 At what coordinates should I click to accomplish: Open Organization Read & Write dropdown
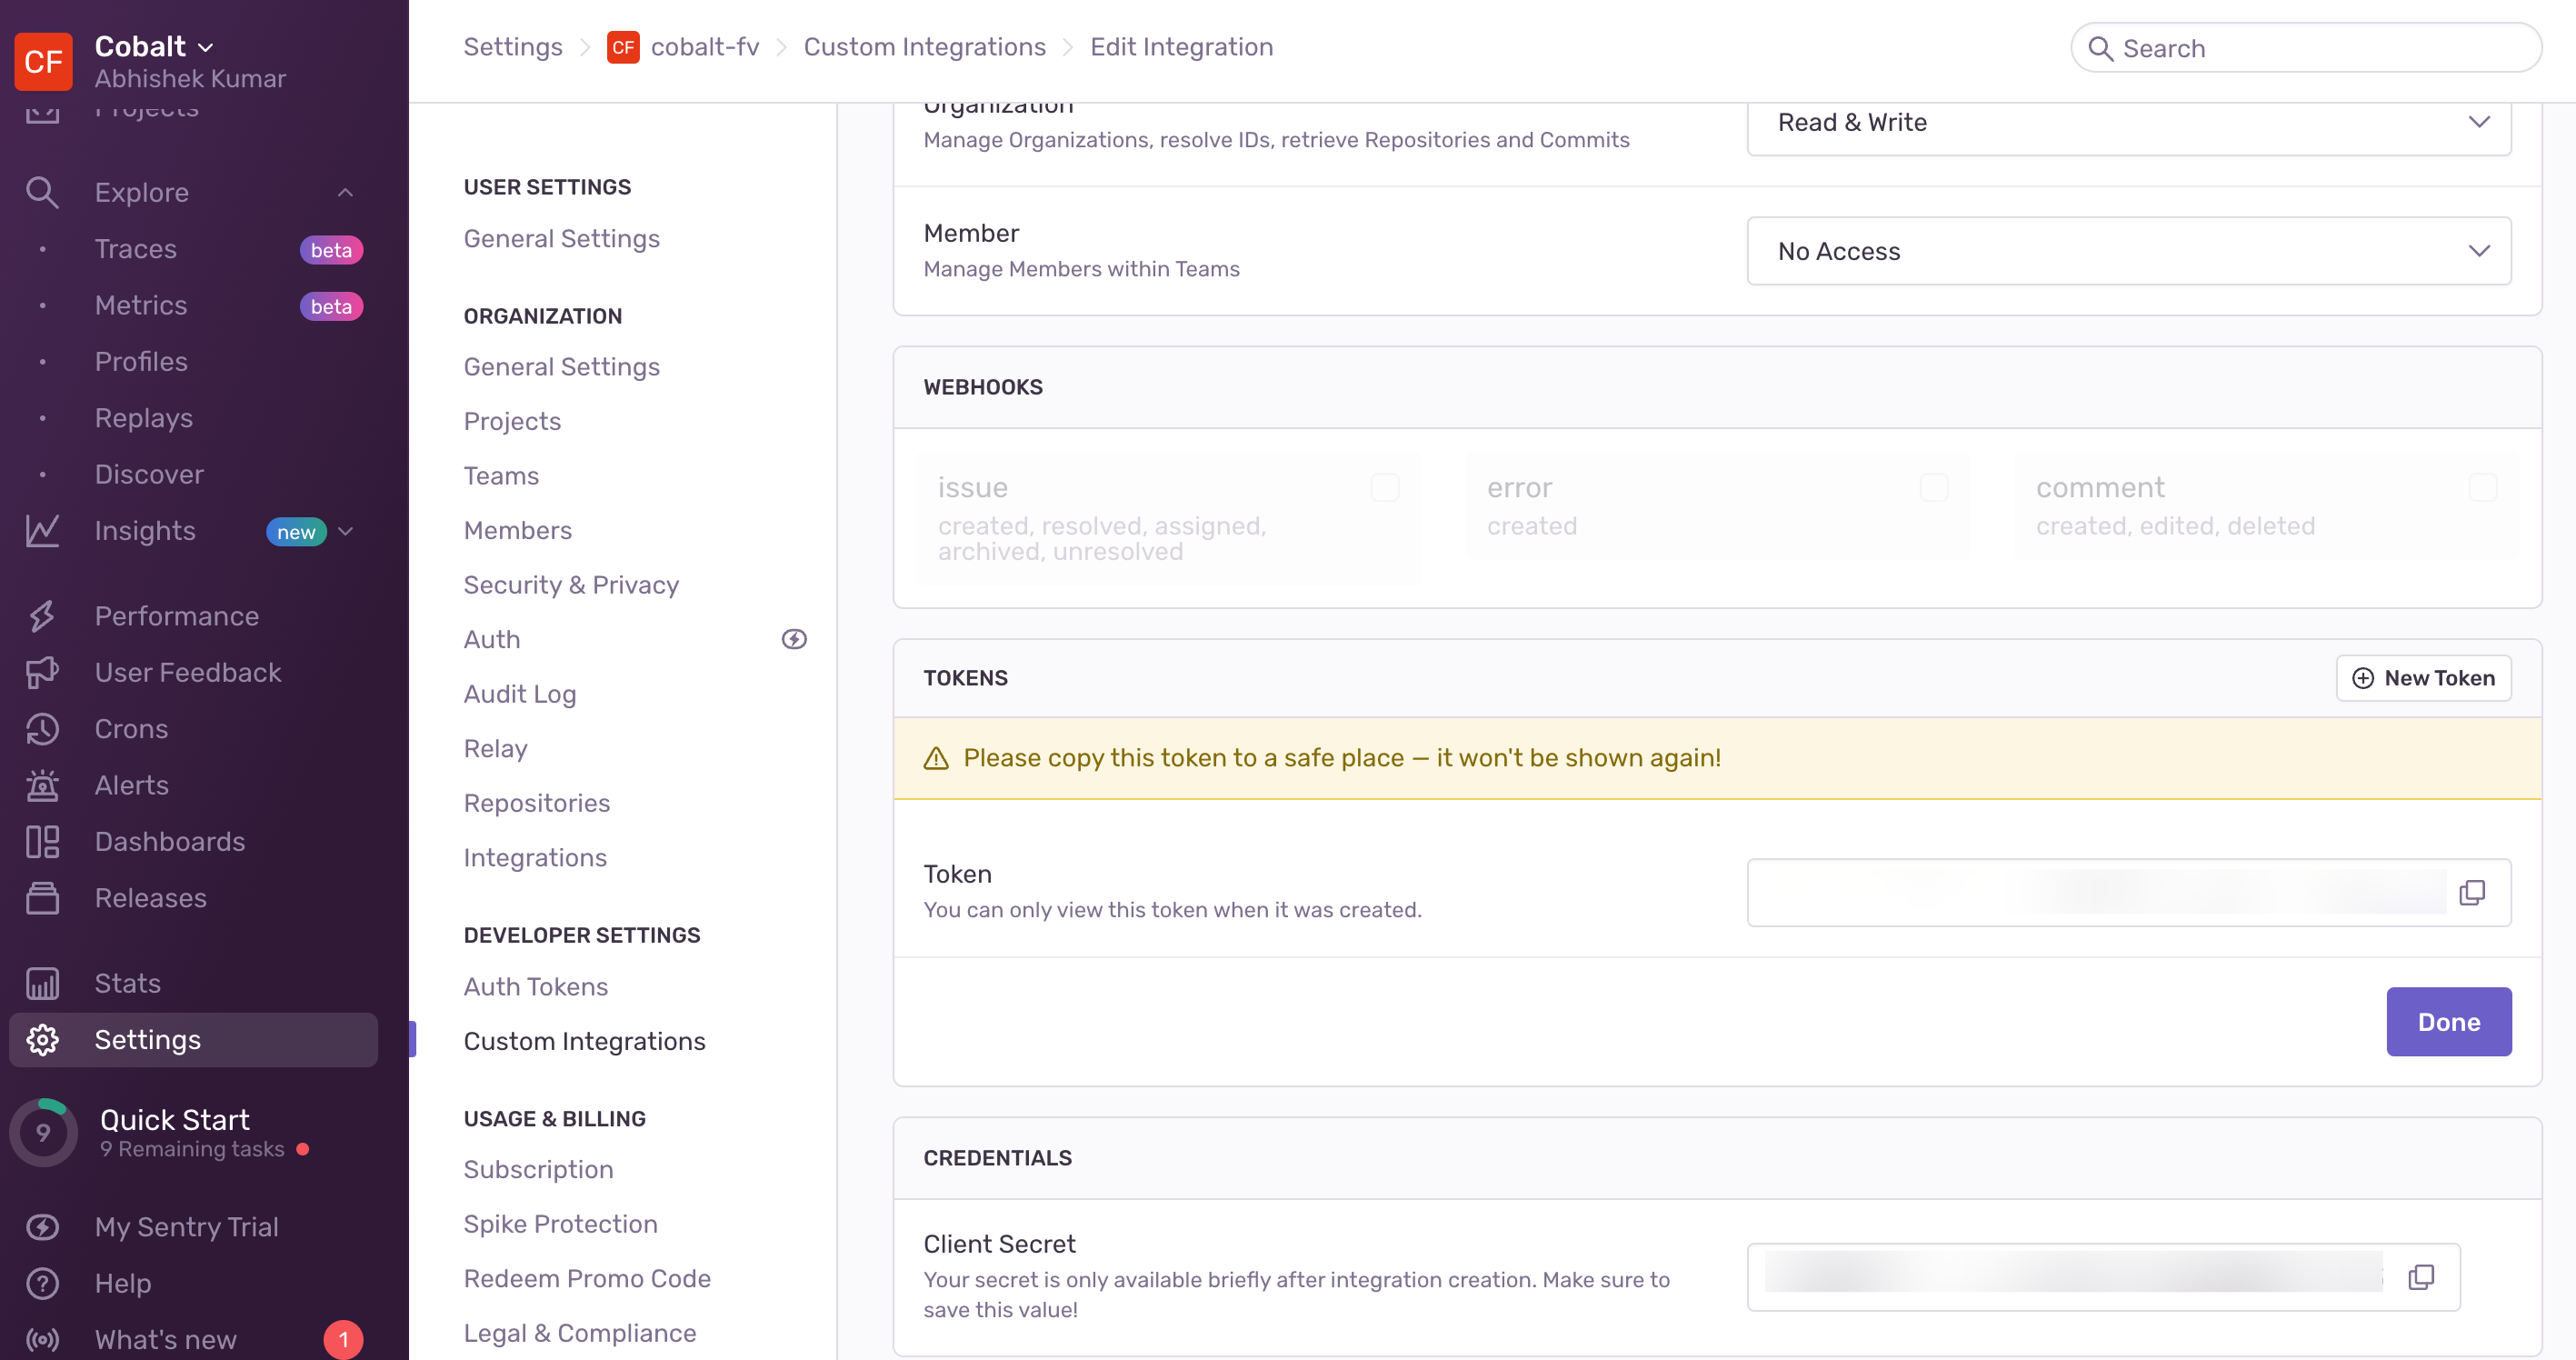[x=2128, y=123]
